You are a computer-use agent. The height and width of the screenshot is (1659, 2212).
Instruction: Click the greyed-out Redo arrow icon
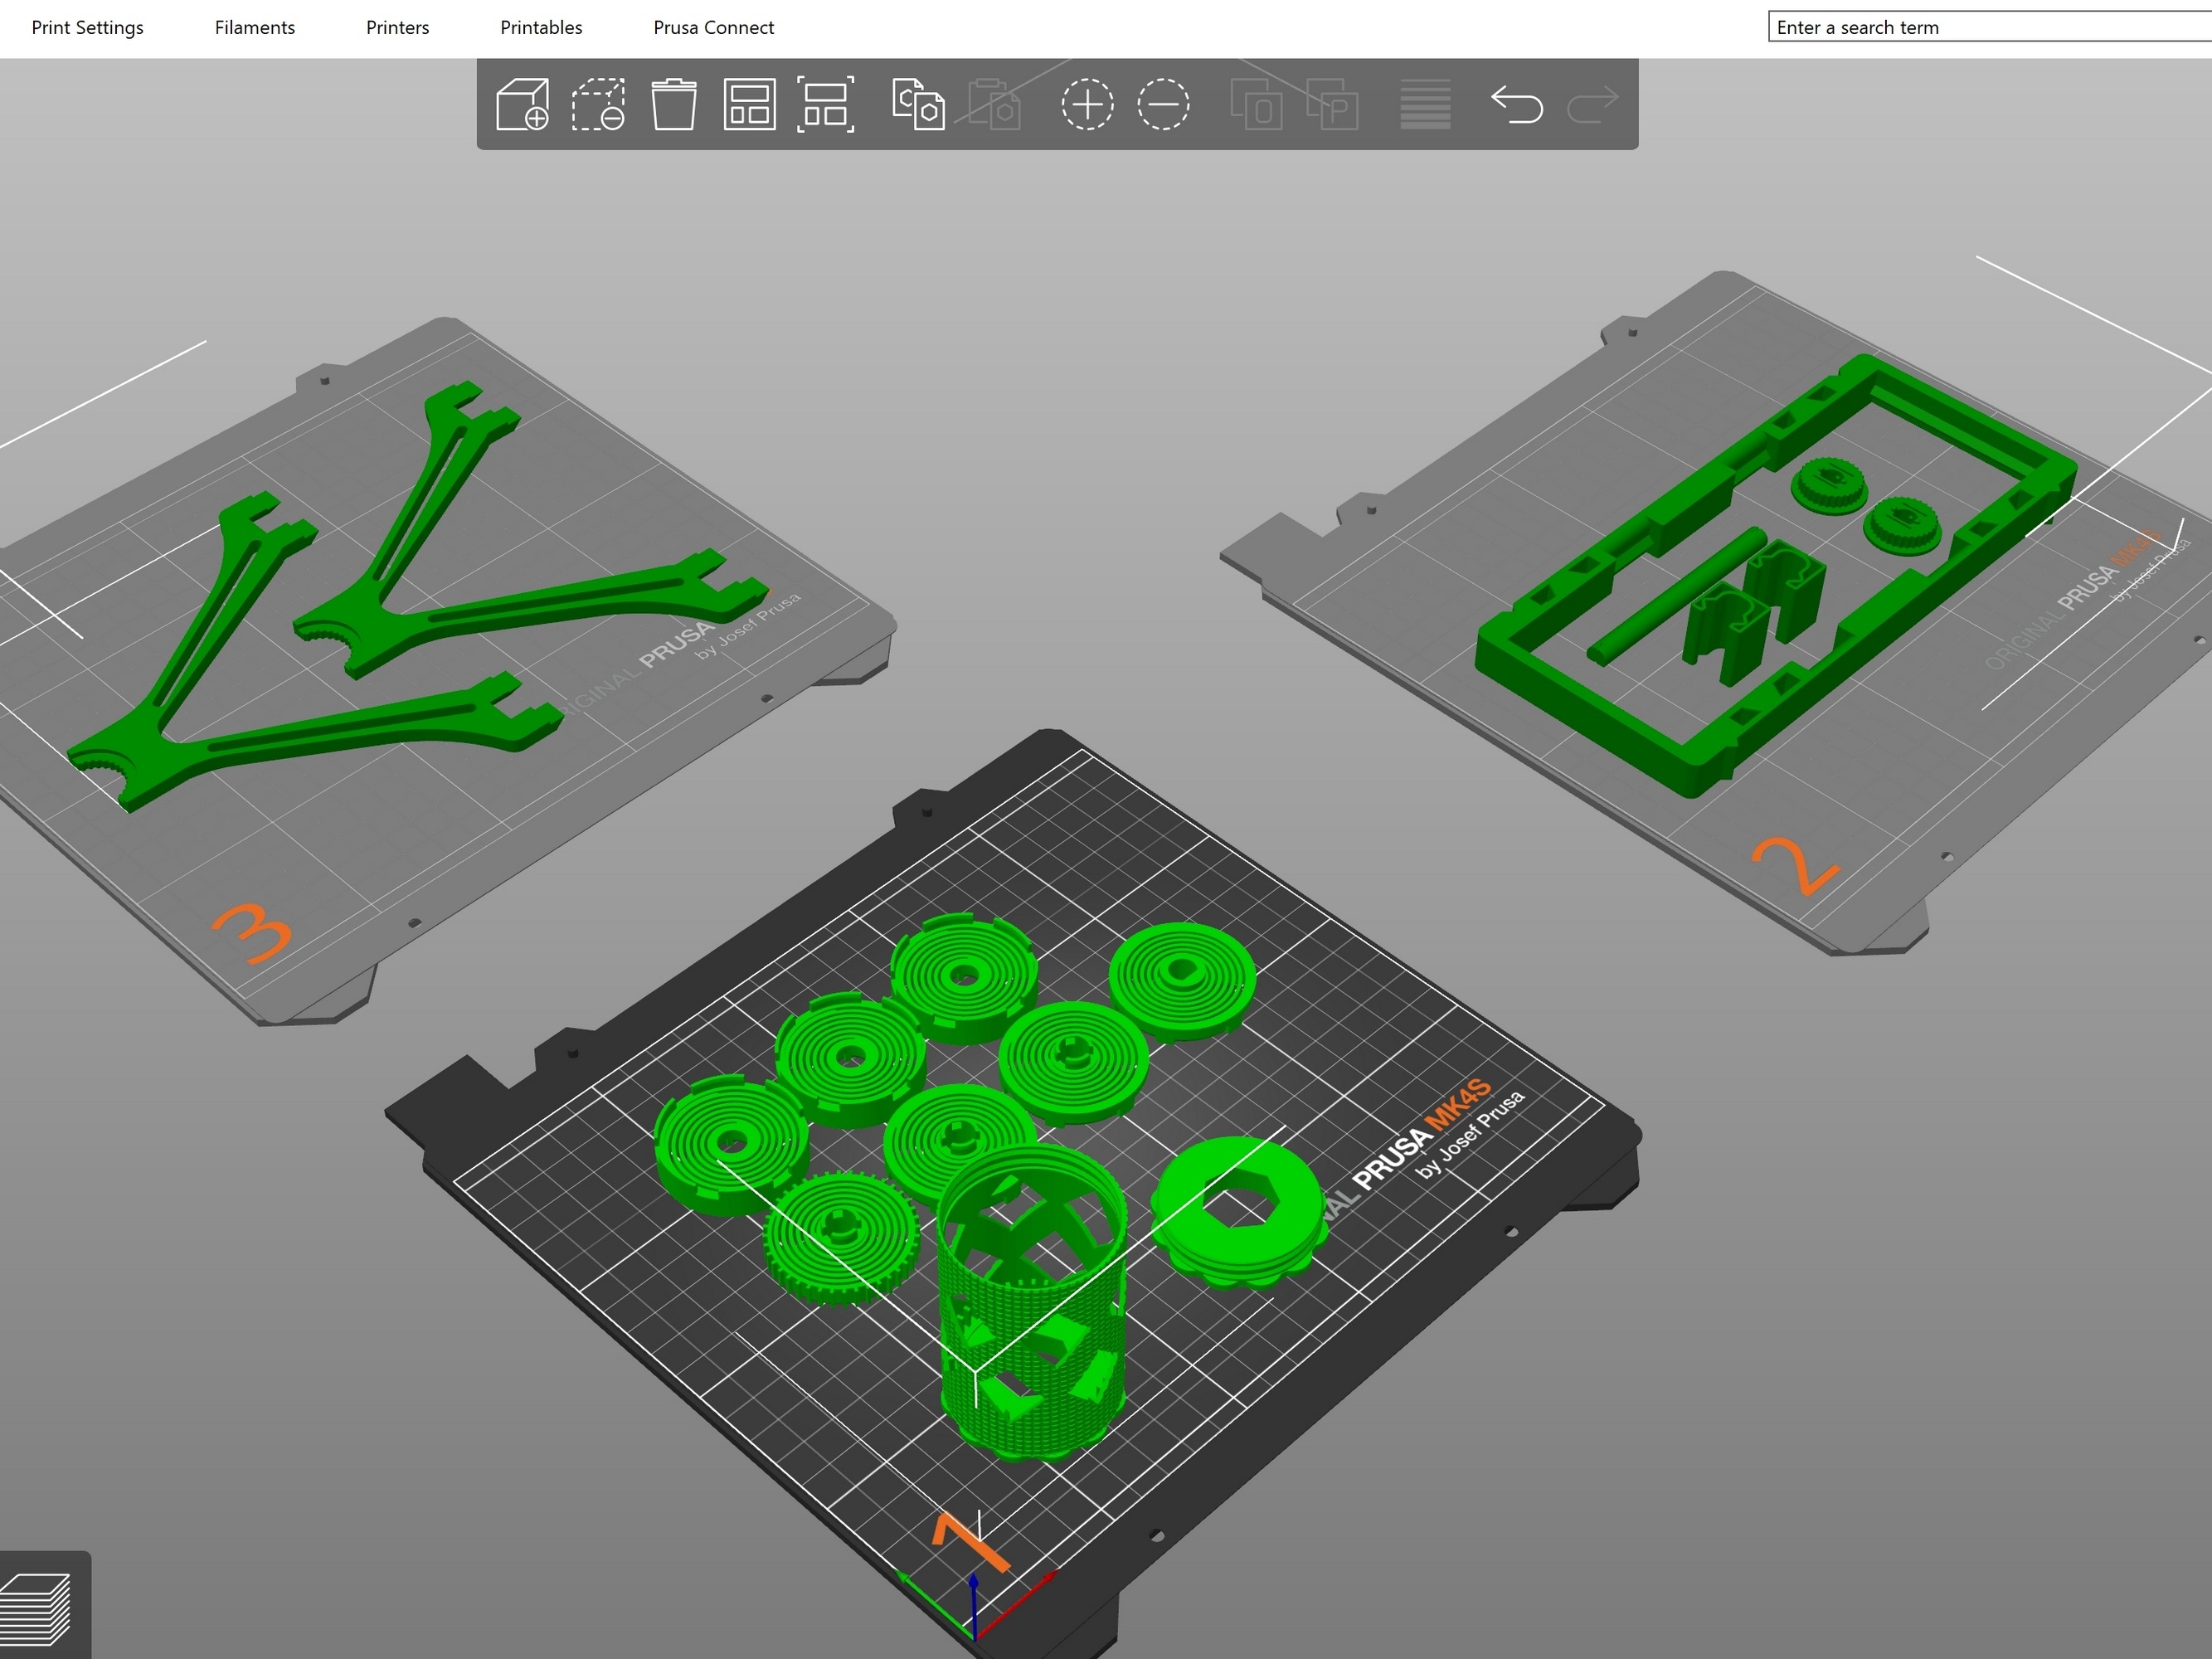point(1592,104)
